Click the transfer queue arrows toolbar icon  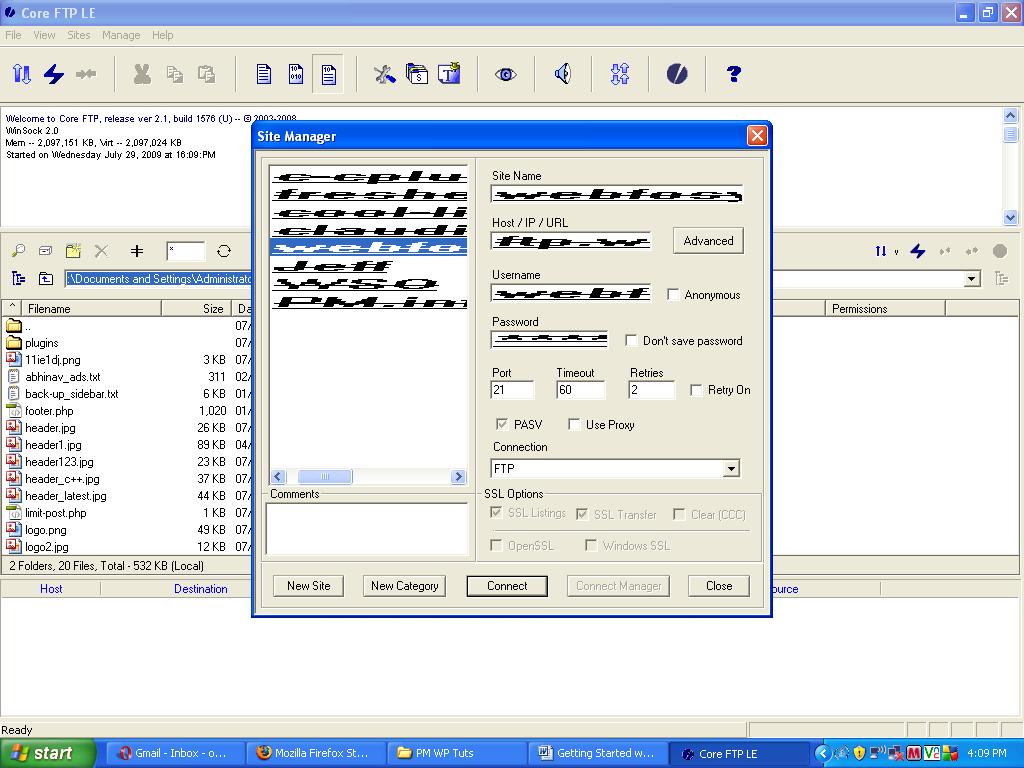coord(620,74)
